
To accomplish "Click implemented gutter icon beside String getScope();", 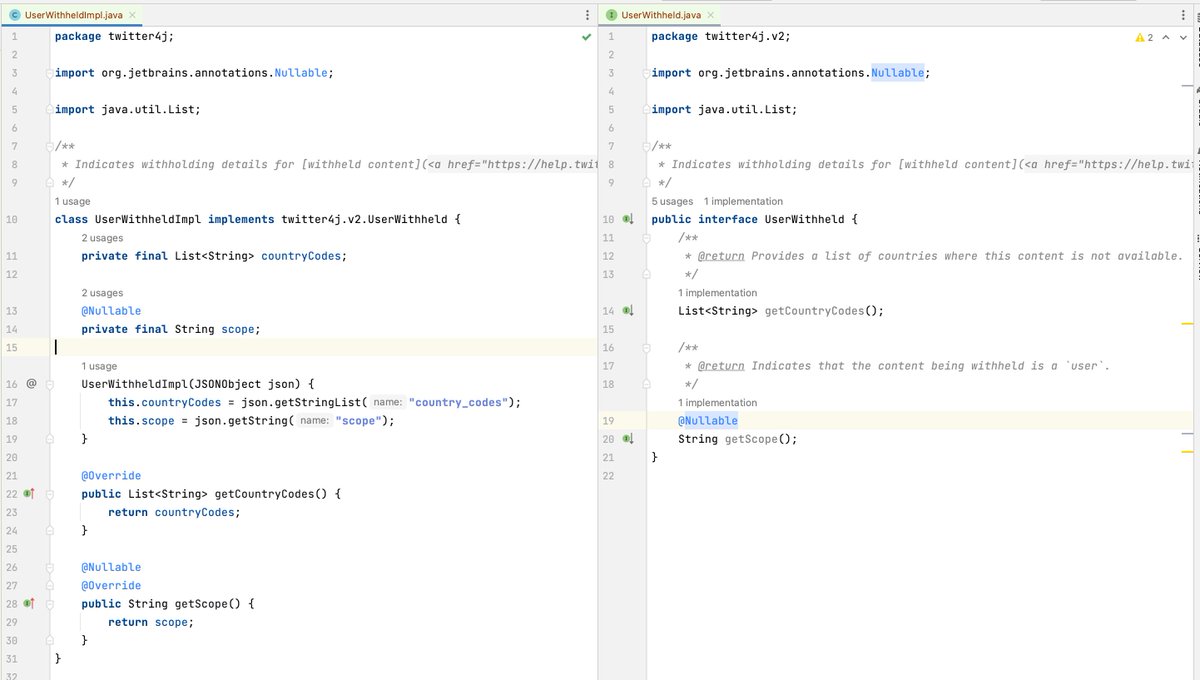I will (628, 439).
